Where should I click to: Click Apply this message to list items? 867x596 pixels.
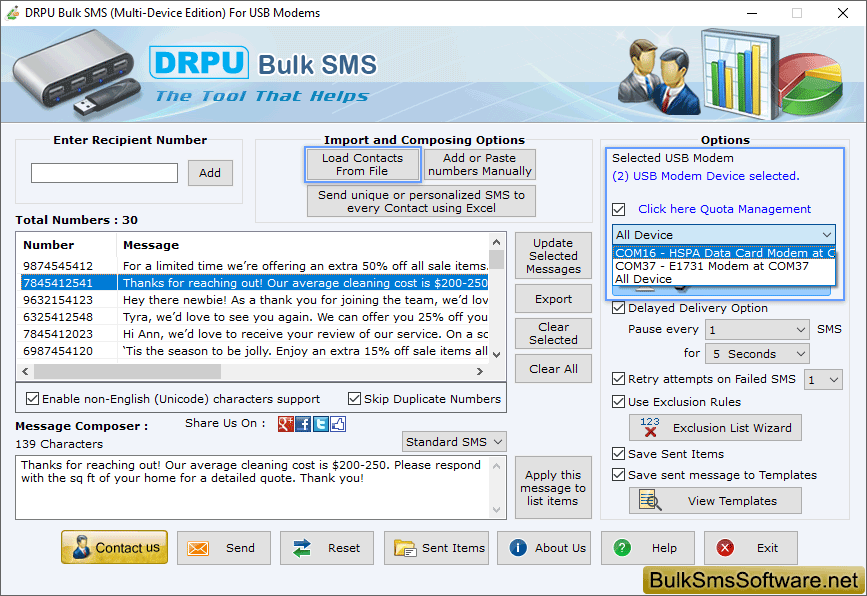coord(553,488)
